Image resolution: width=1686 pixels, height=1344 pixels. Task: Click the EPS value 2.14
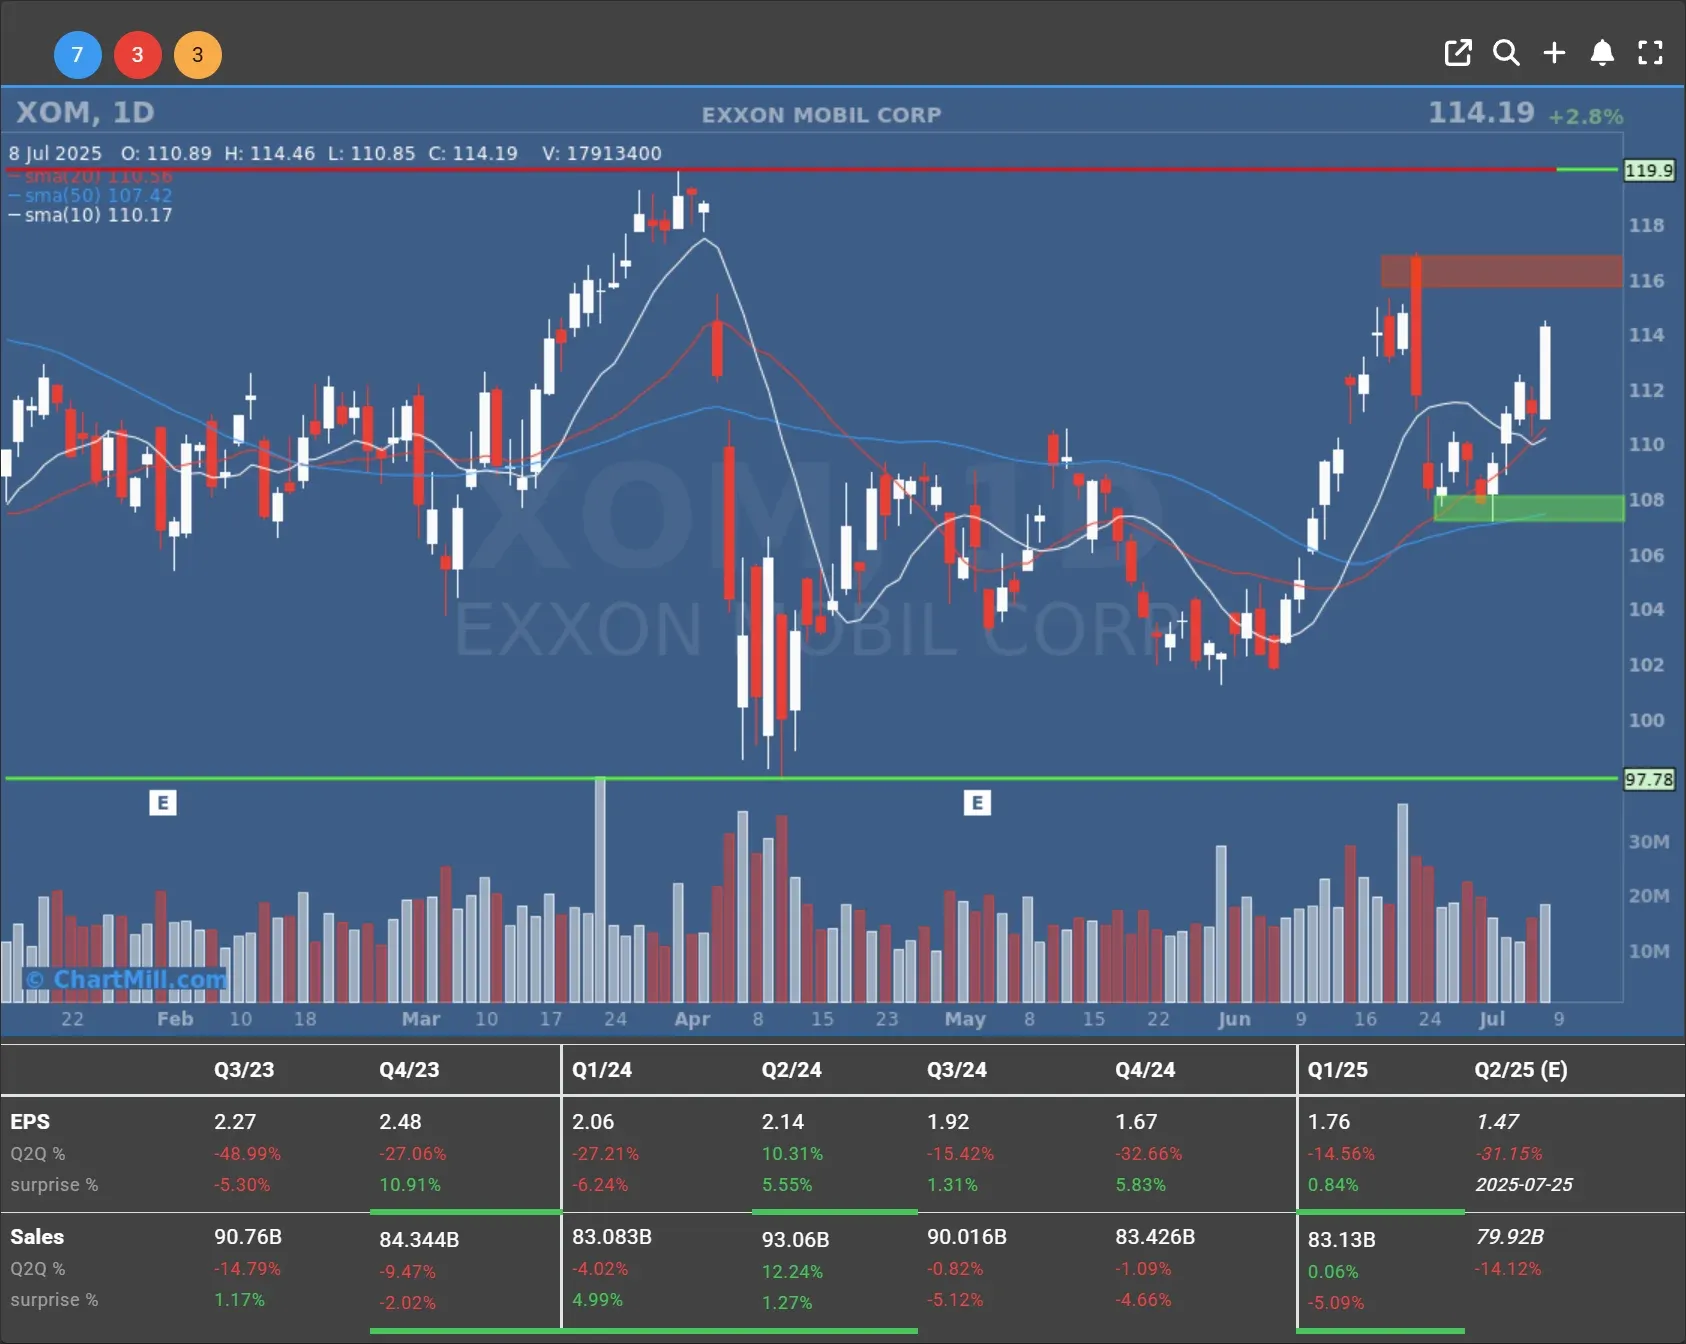tap(783, 1122)
